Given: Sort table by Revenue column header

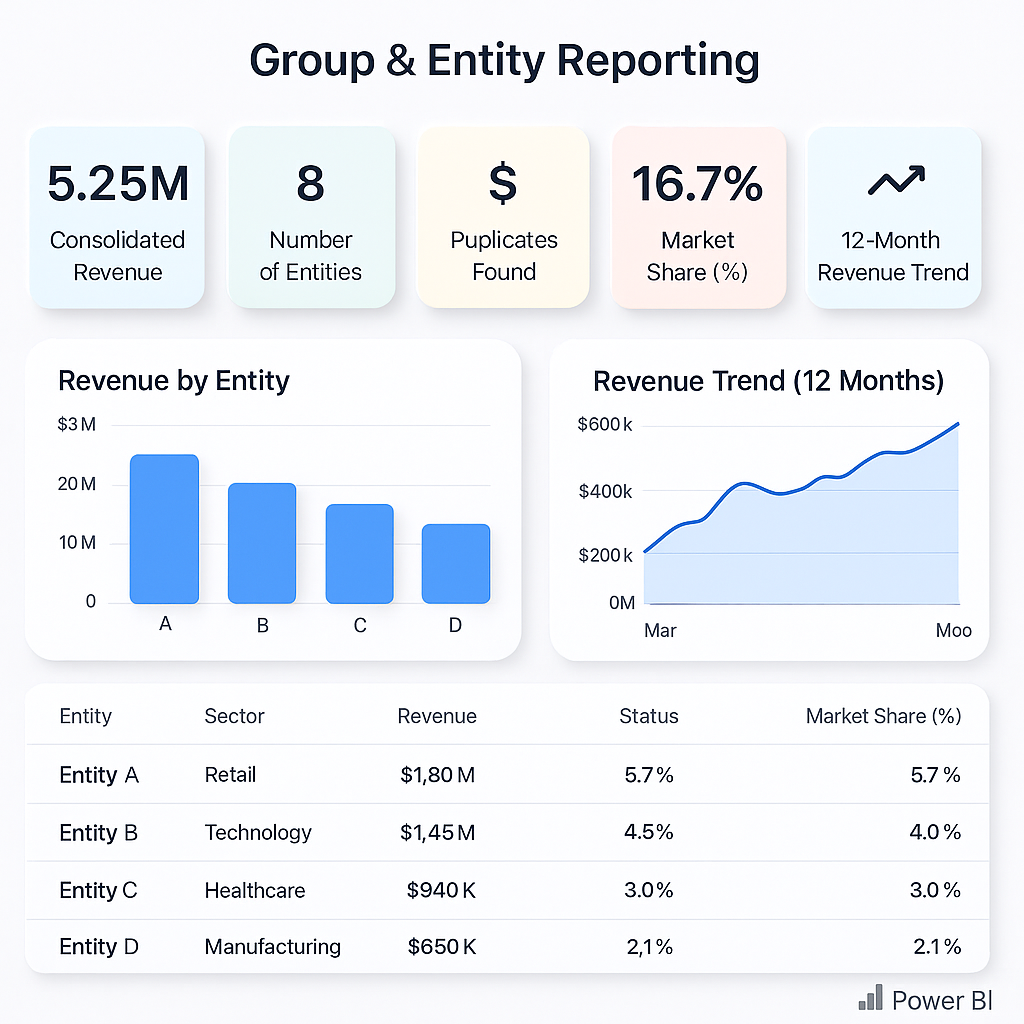Looking at the screenshot, I should (437, 716).
